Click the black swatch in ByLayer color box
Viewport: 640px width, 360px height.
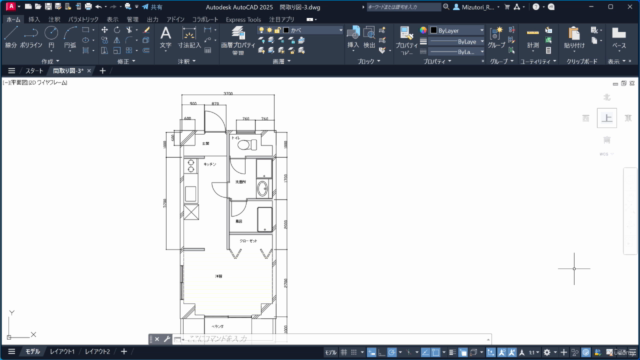pos(434,31)
